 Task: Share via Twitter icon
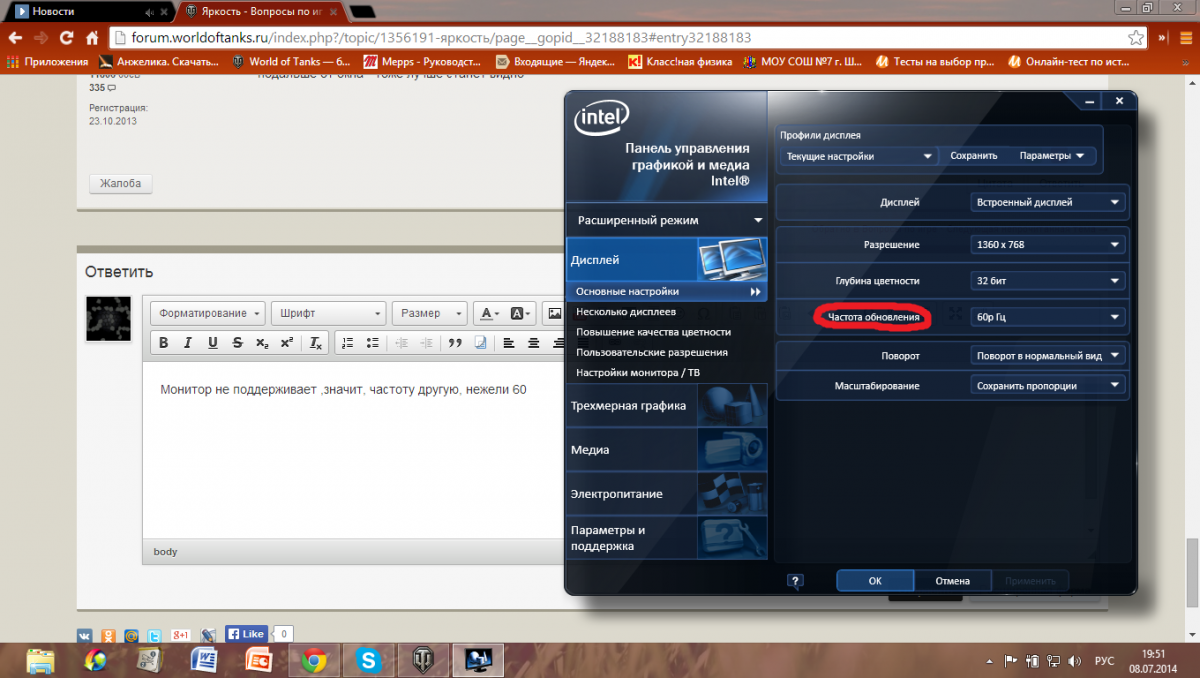(x=155, y=635)
